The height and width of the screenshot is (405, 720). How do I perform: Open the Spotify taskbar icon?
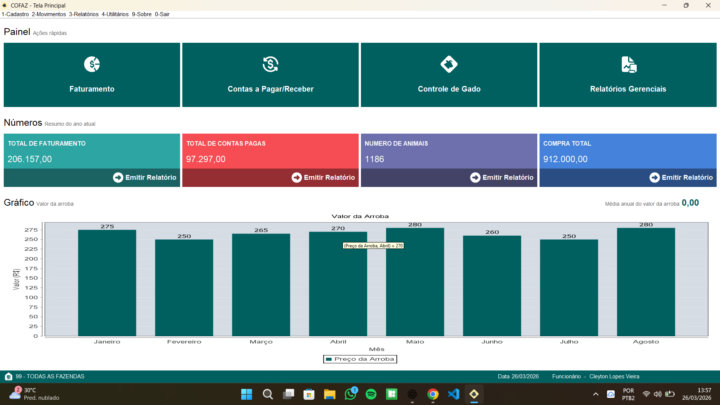tap(371, 394)
